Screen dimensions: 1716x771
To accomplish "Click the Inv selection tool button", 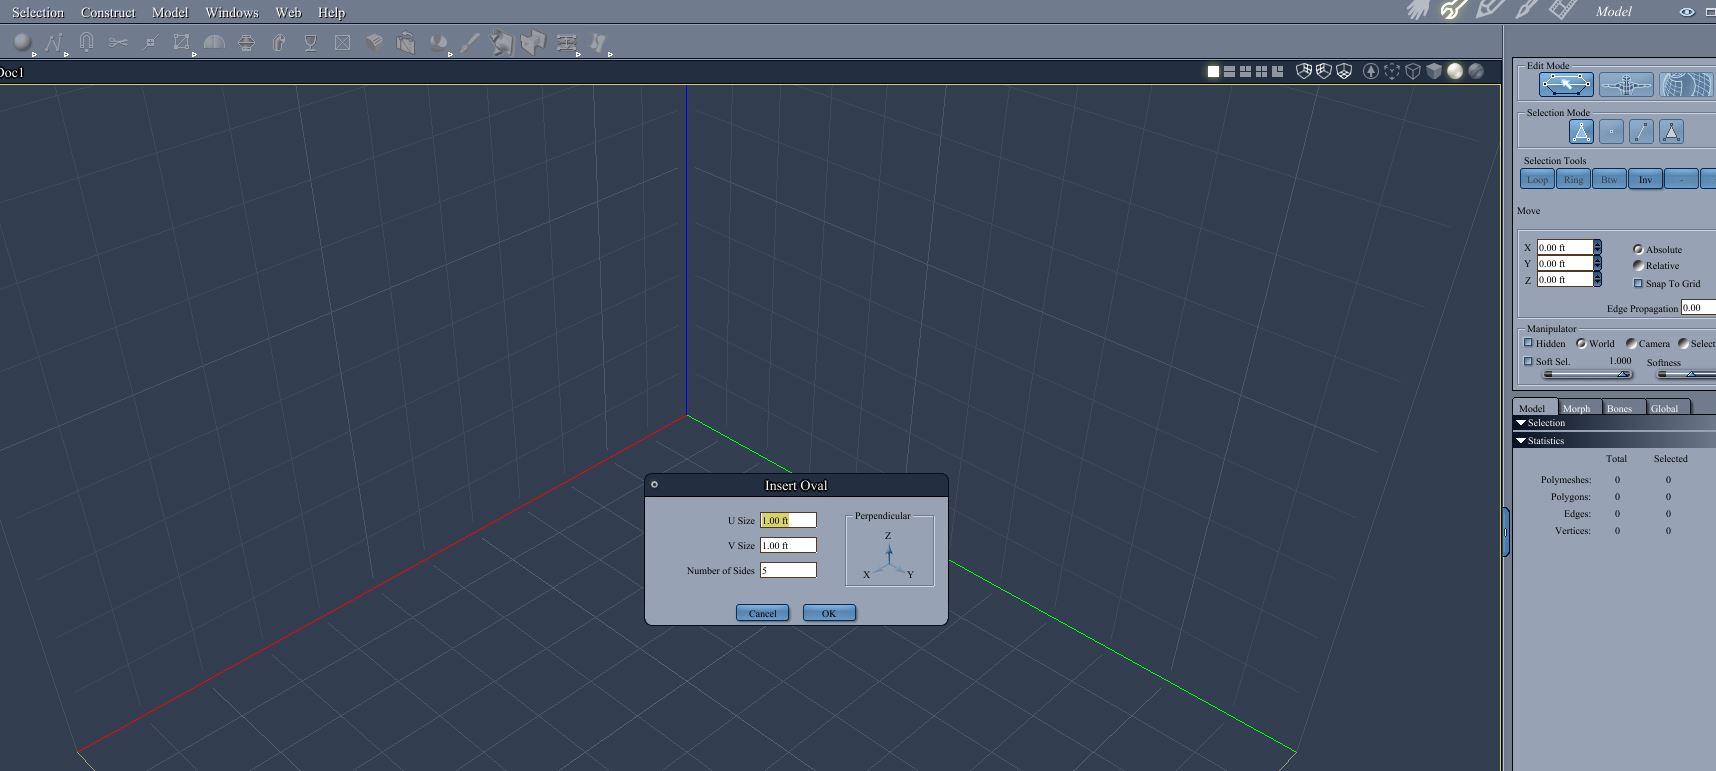I will click(1645, 179).
